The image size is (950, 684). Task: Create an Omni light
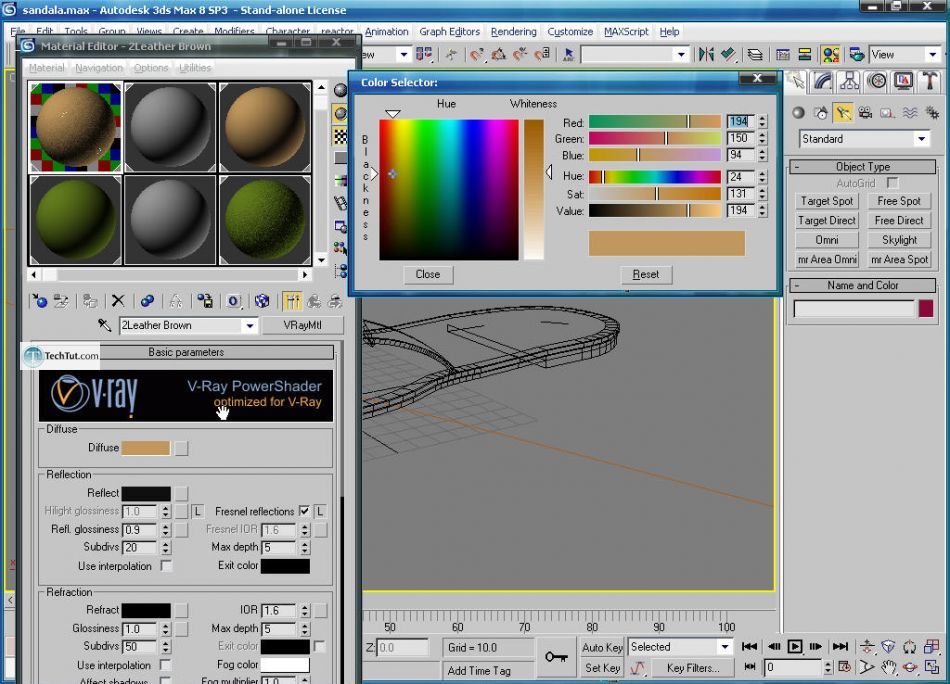[x=826, y=240]
